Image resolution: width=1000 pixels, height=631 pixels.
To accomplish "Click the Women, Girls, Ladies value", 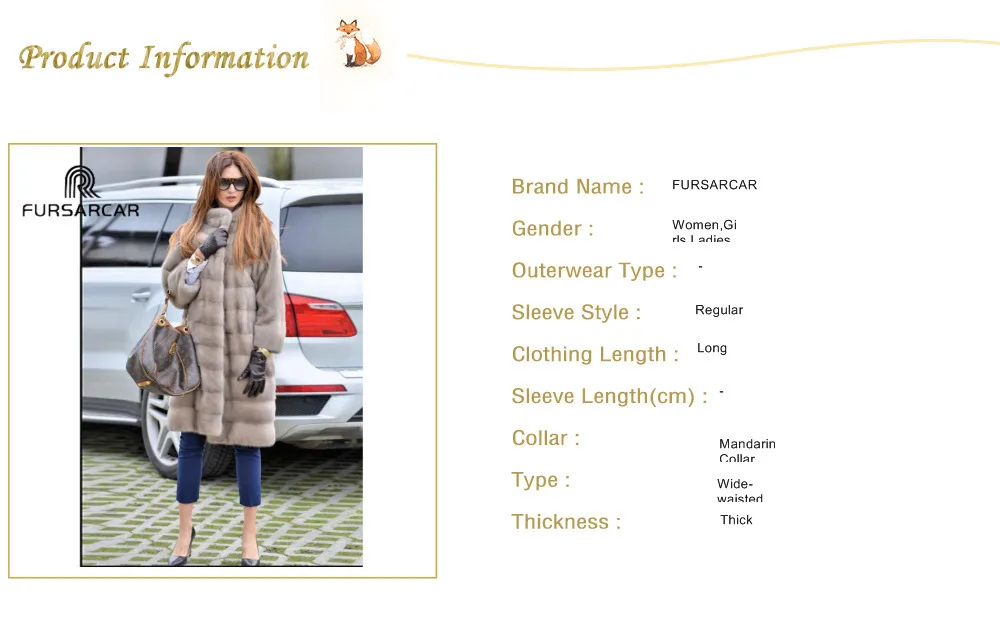I will click(x=704, y=231).
